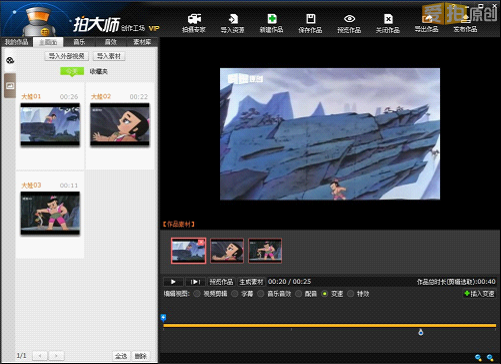Select 特效 effects radio option
The width and height of the screenshot is (501, 364).
pyautogui.click(x=350, y=294)
